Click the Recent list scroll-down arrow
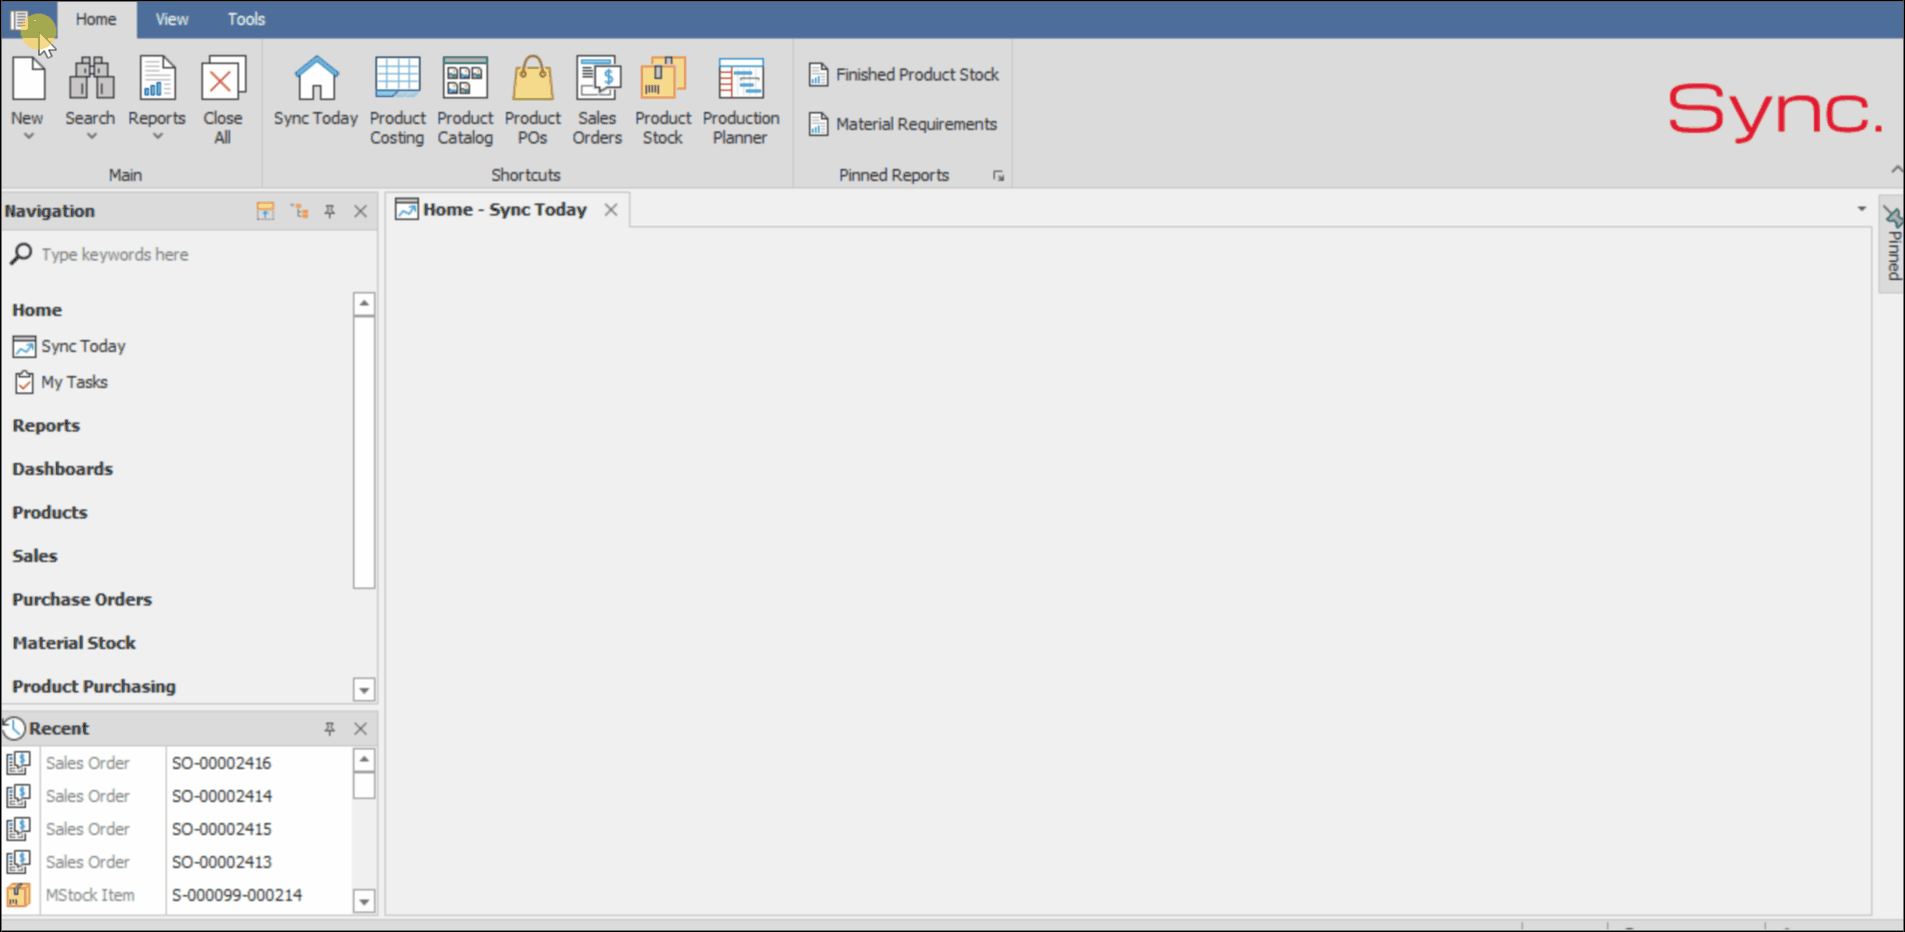 [364, 901]
